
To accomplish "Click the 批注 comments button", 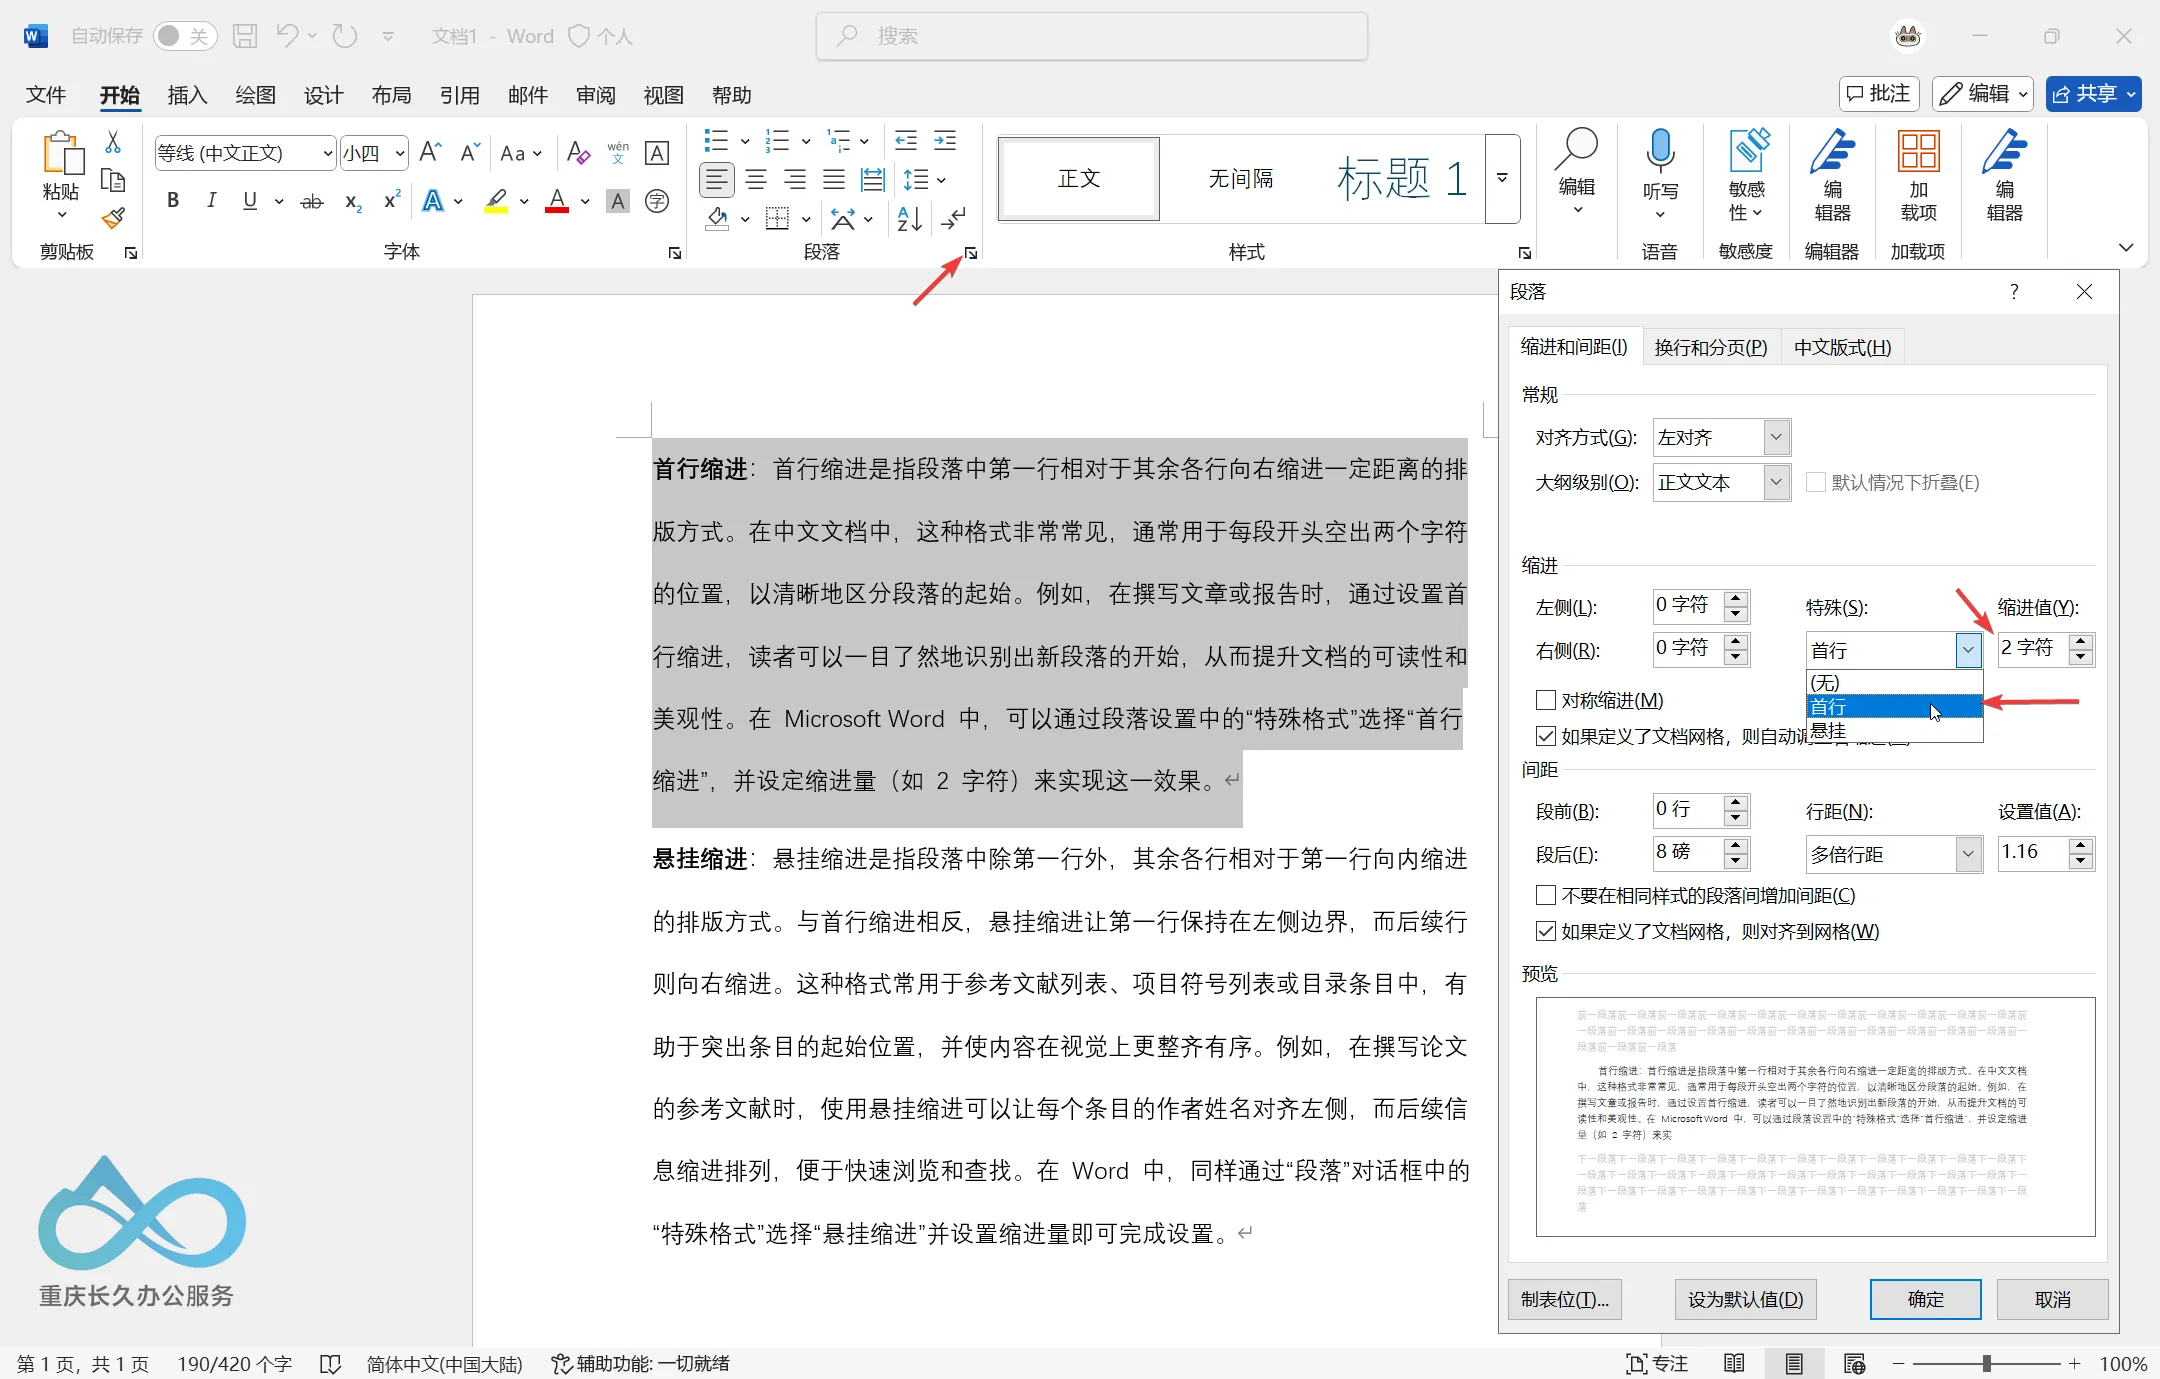I will pyautogui.click(x=1879, y=94).
